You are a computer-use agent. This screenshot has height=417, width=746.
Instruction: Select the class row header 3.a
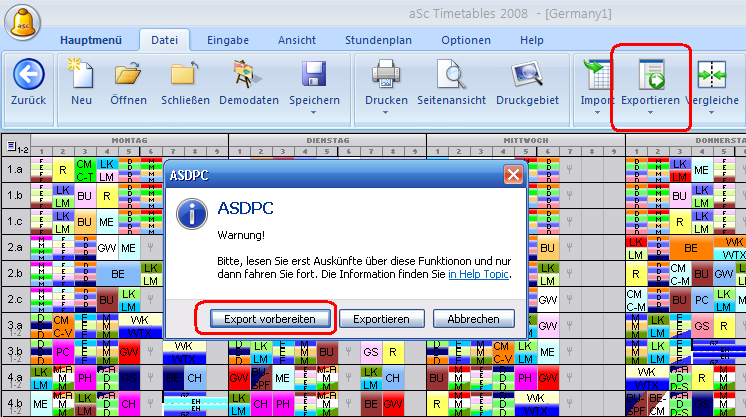[15, 326]
